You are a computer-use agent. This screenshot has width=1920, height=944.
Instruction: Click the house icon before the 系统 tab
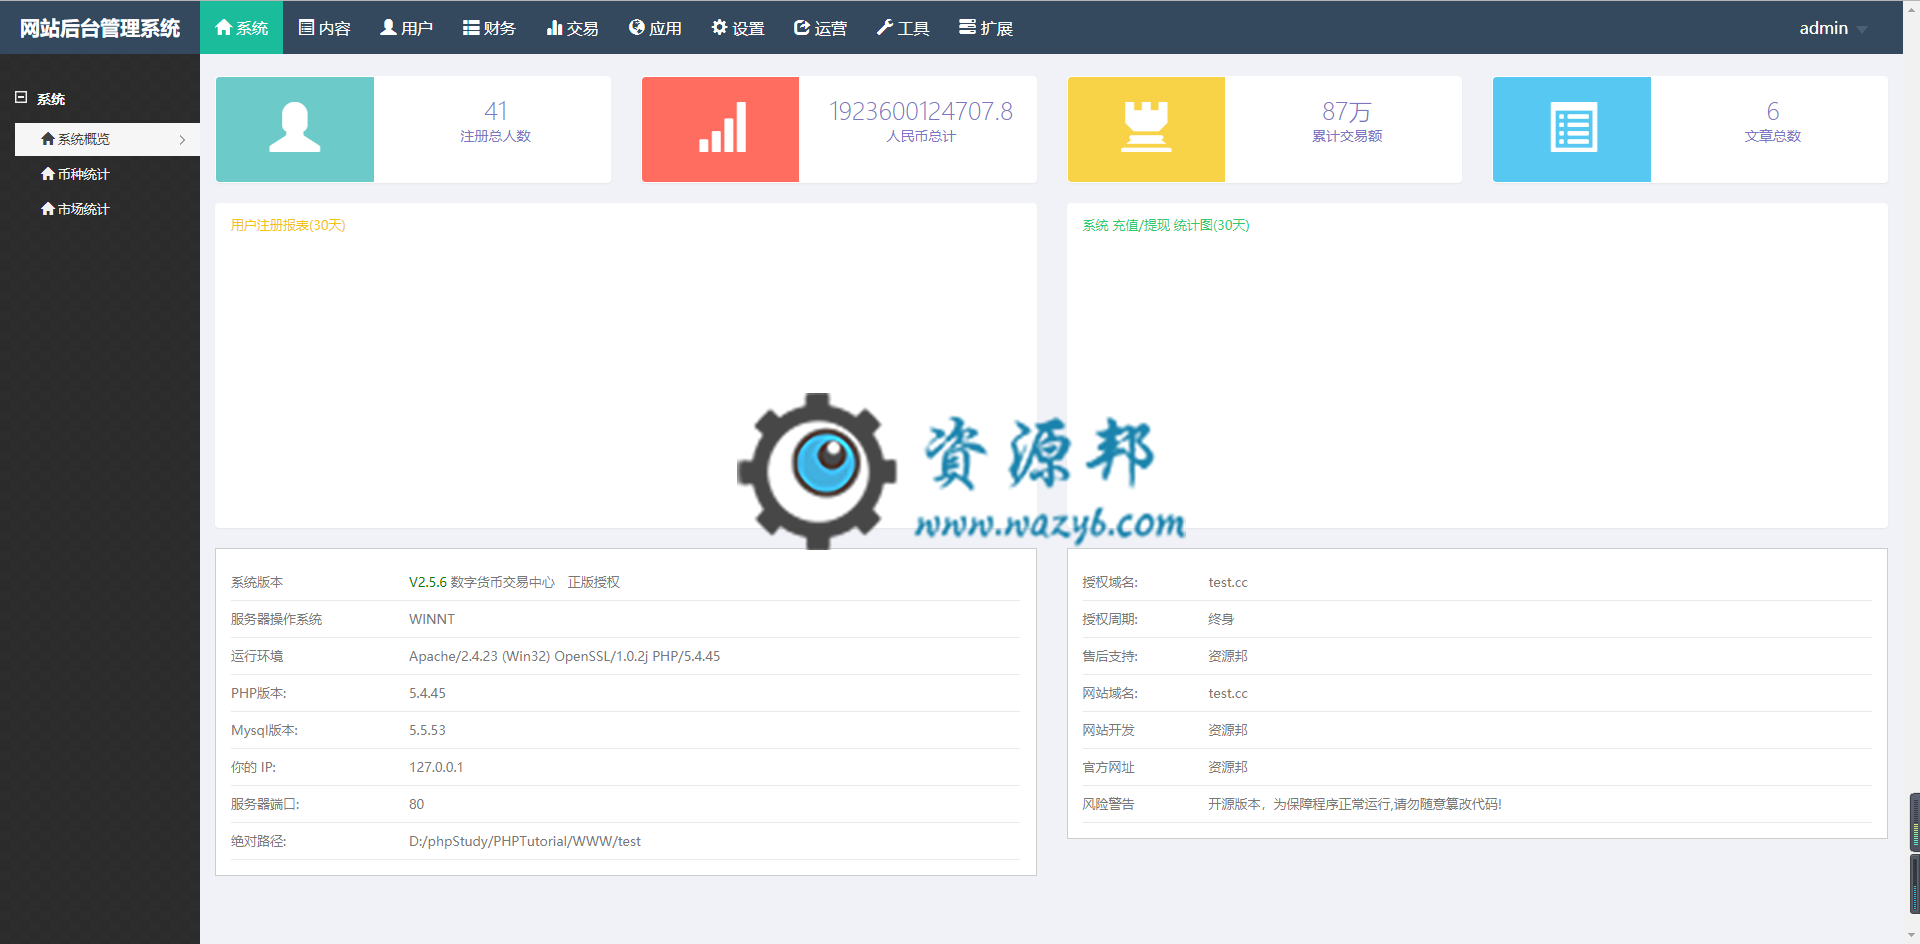[x=224, y=27]
